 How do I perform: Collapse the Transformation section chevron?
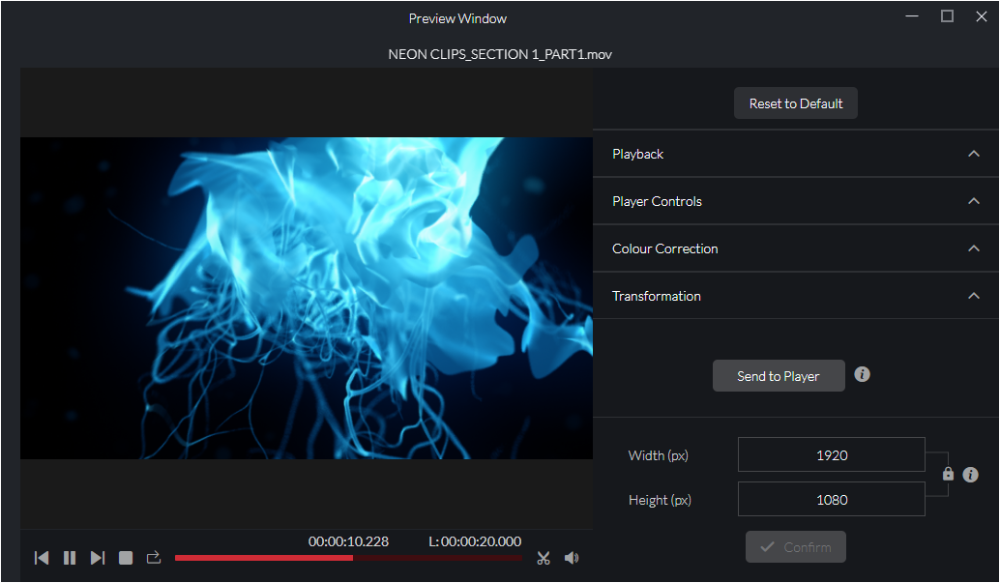point(973,296)
